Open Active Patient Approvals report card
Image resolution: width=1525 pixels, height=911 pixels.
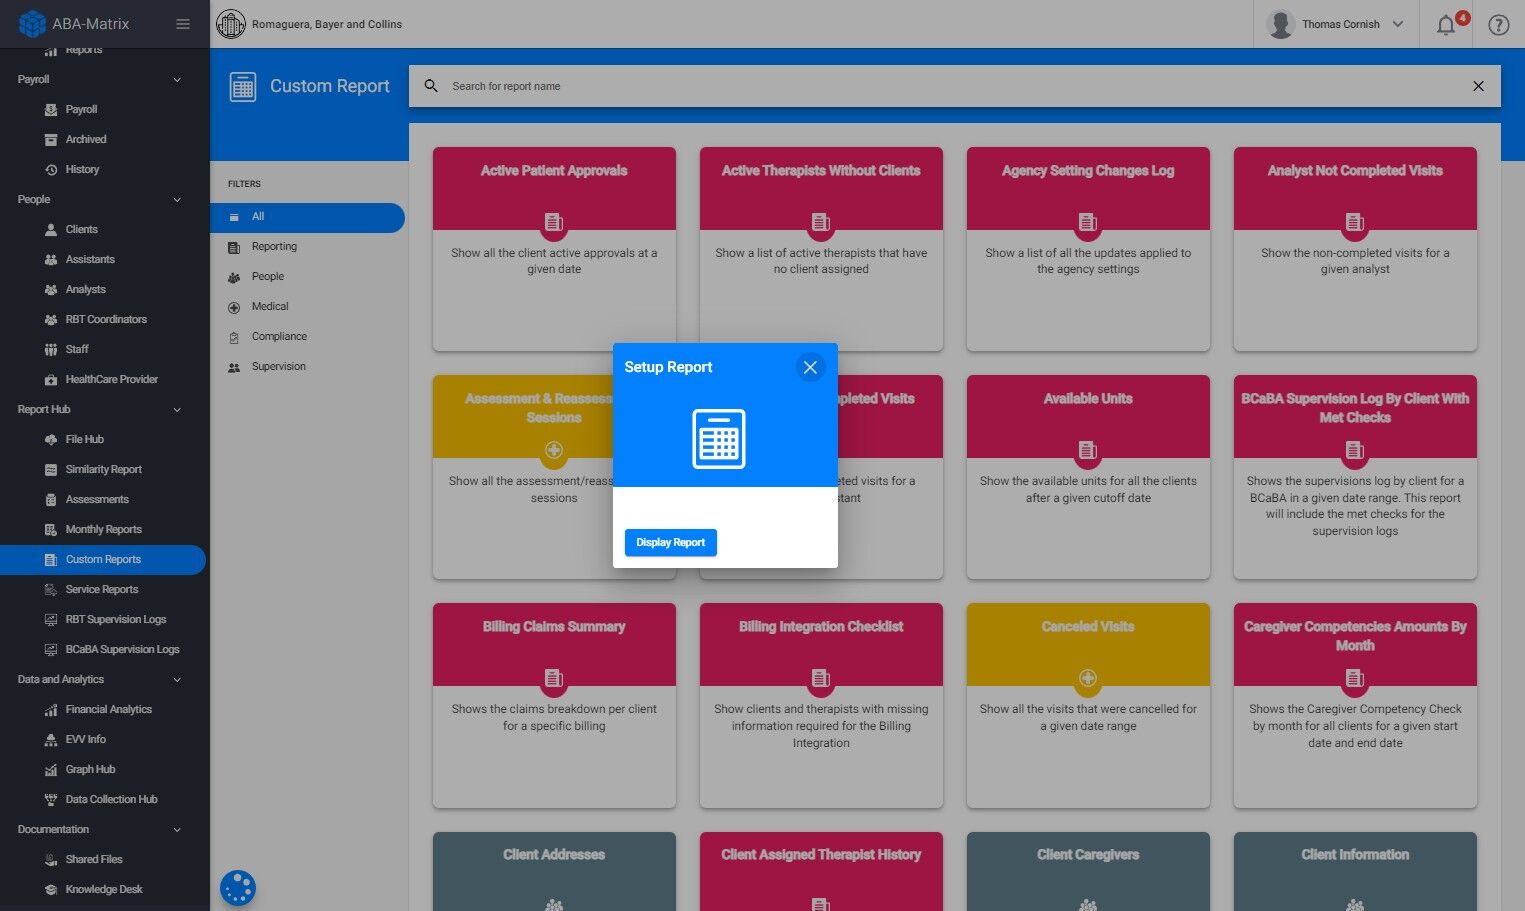pyautogui.click(x=554, y=249)
